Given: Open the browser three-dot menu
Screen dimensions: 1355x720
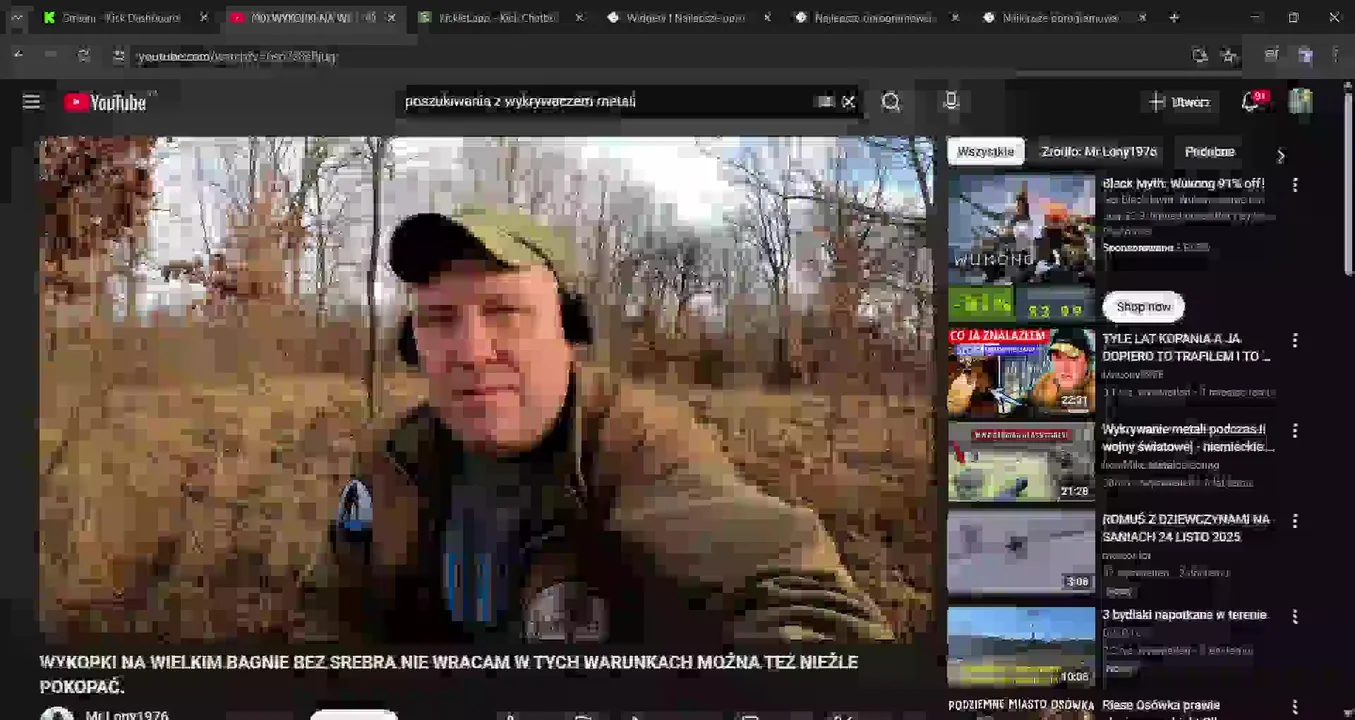Looking at the screenshot, I should (1336, 56).
